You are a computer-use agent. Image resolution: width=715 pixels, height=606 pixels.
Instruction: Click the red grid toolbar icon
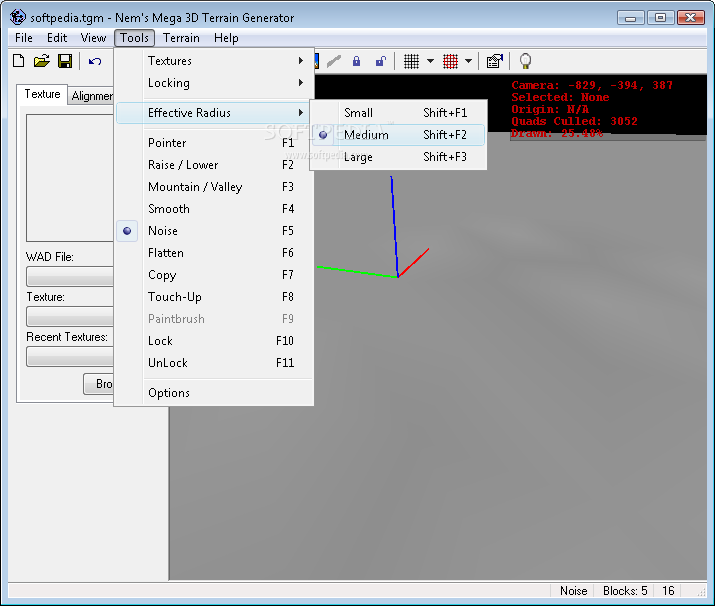pos(450,61)
